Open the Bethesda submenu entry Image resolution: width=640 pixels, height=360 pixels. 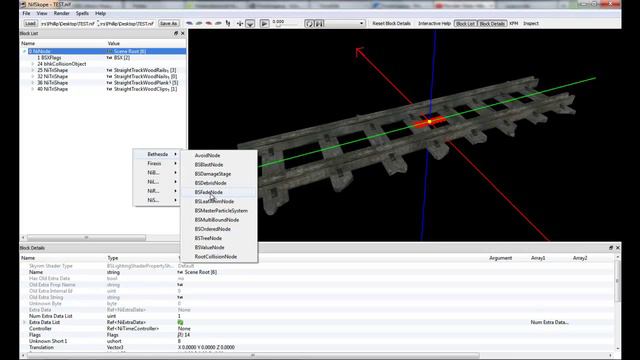coord(157,154)
